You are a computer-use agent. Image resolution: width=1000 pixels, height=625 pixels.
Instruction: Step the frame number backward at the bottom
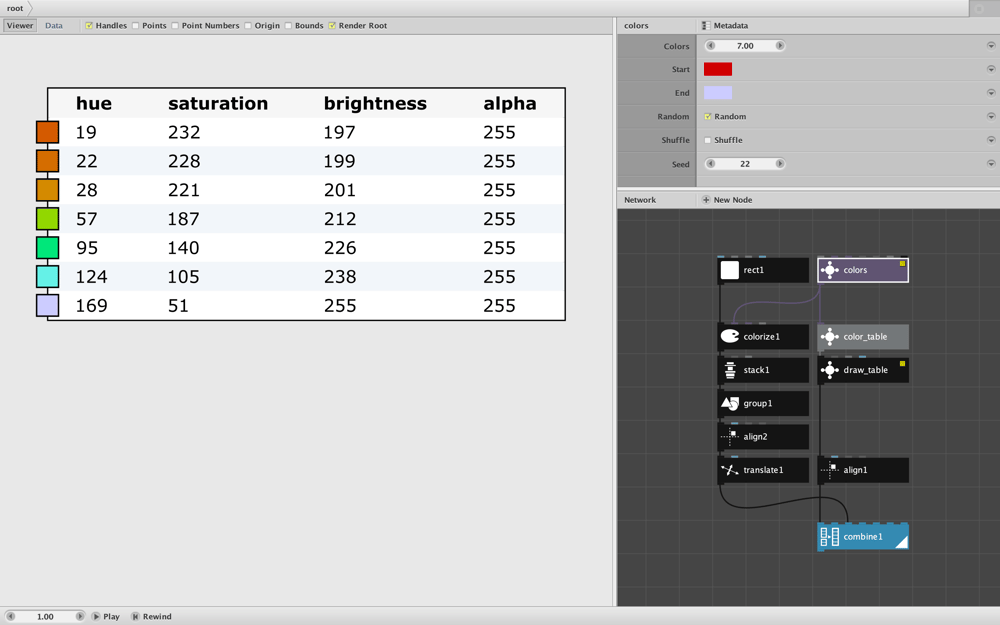[x=10, y=616]
